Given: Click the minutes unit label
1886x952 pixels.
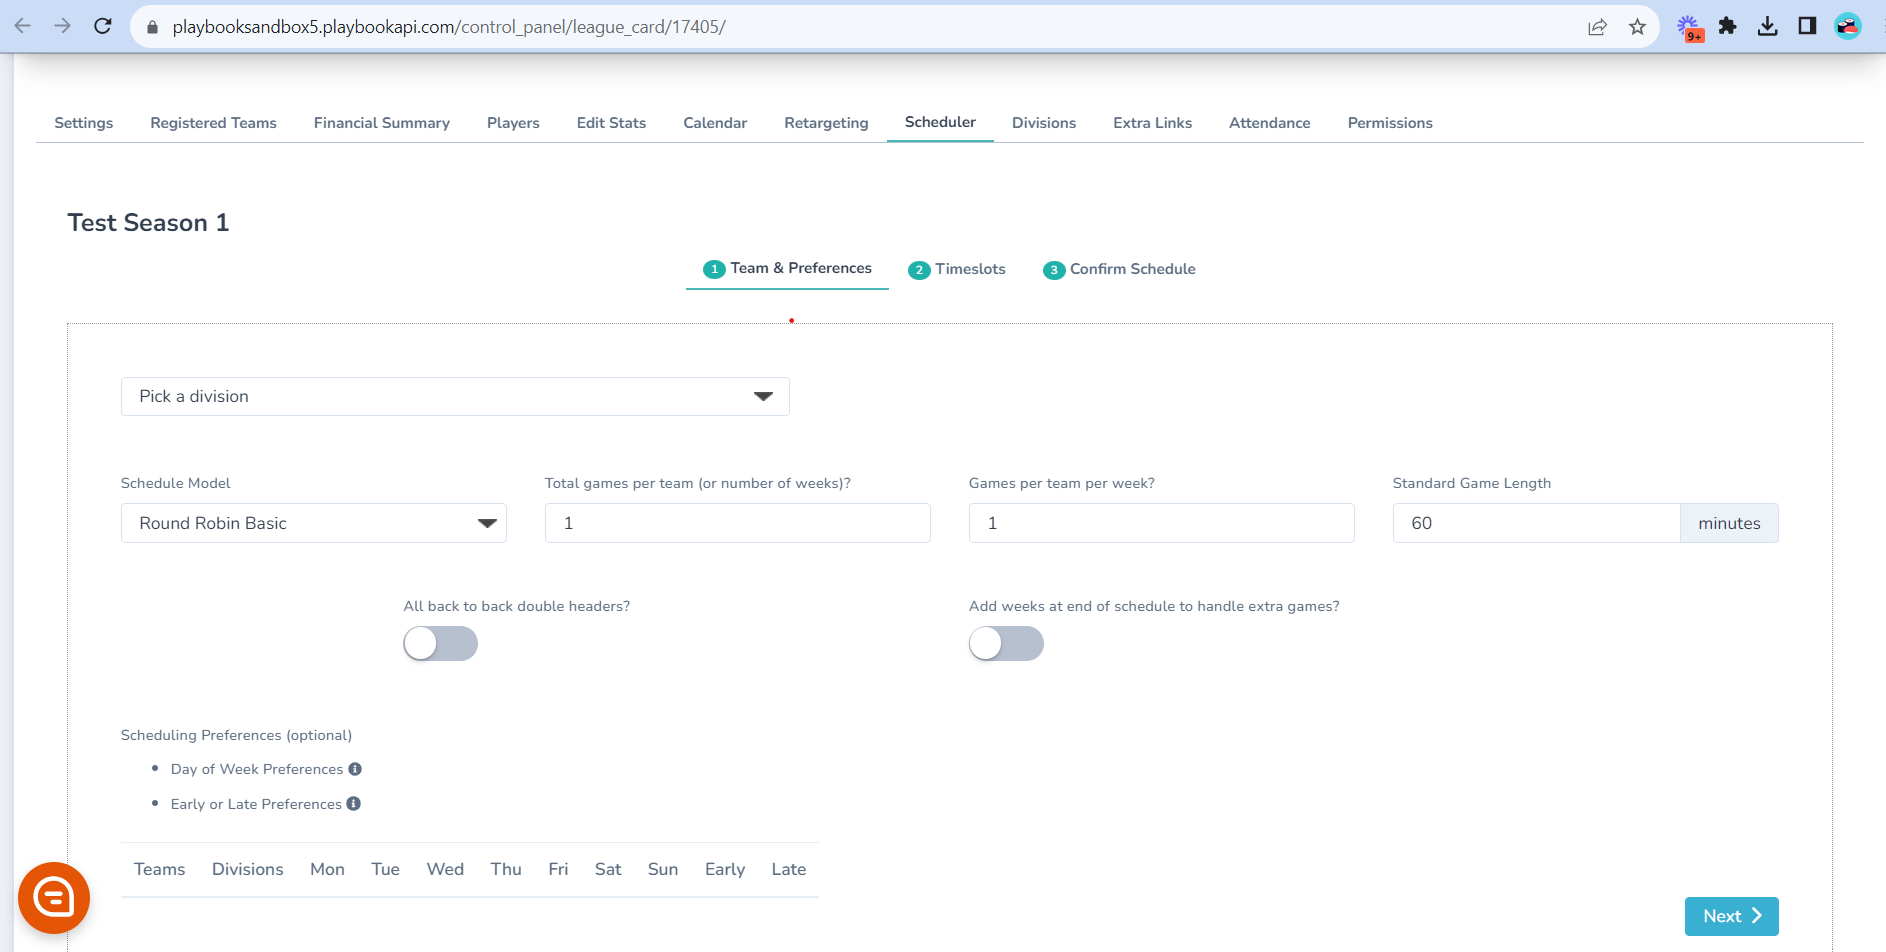Looking at the screenshot, I should point(1729,523).
